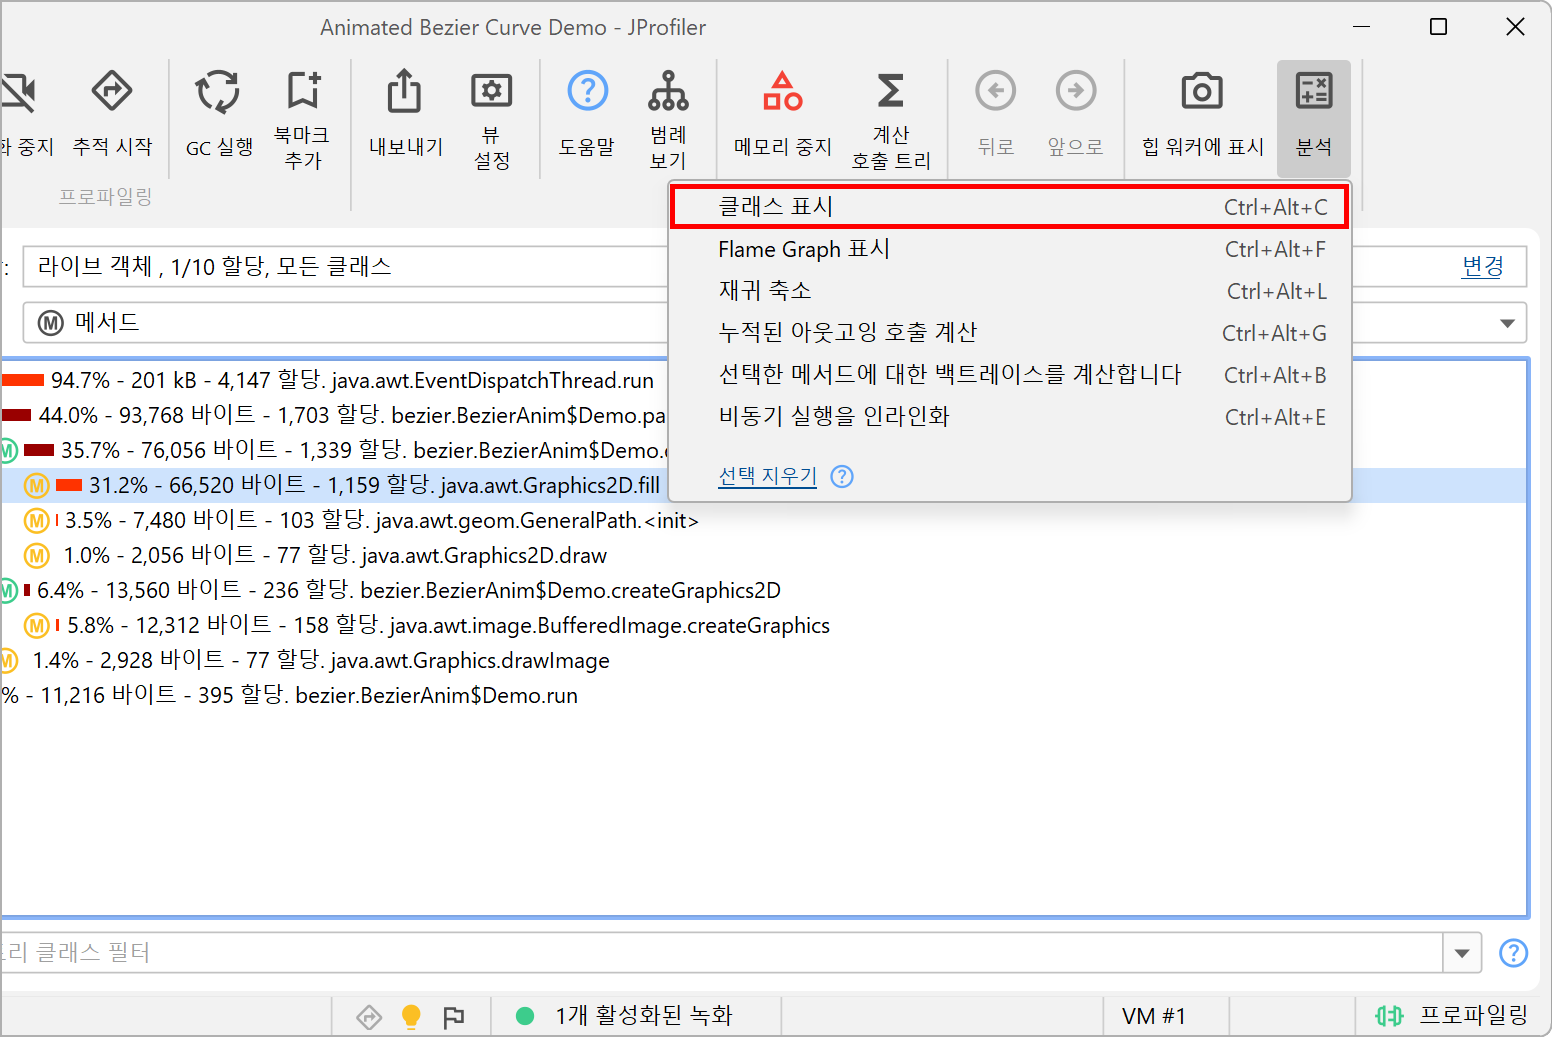This screenshot has height=1037, width=1552.
Task: Click the 변경 link
Action: coord(1482,266)
